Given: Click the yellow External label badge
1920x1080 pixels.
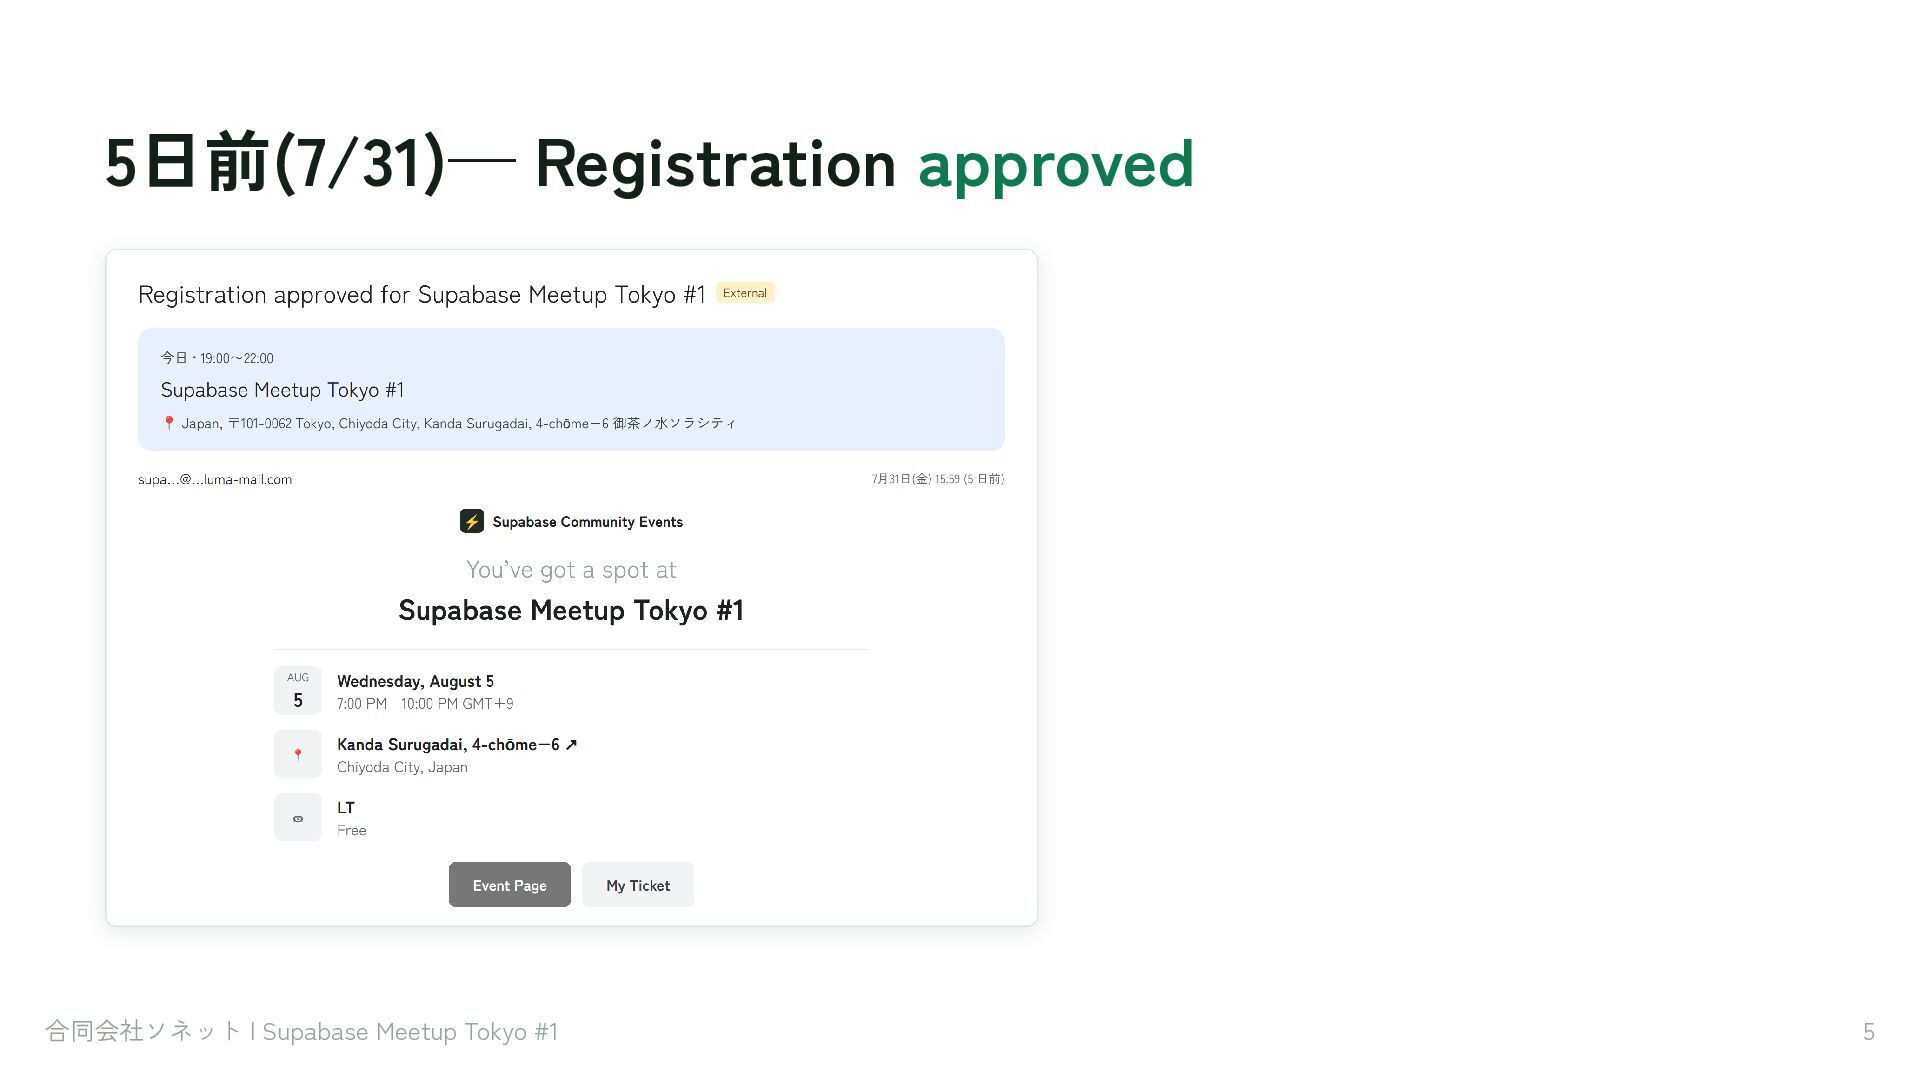Looking at the screenshot, I should (745, 293).
